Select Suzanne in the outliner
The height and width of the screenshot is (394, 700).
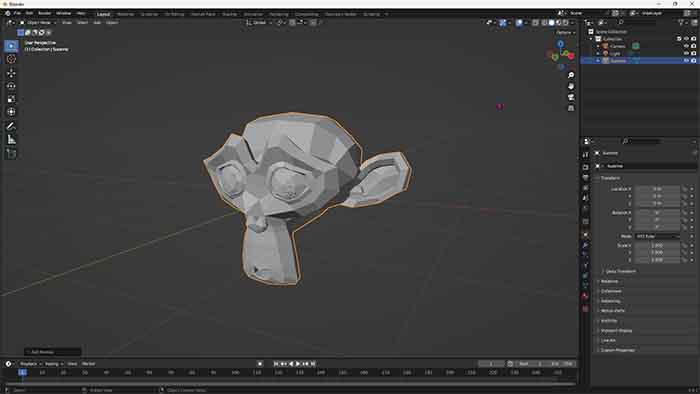coord(618,60)
